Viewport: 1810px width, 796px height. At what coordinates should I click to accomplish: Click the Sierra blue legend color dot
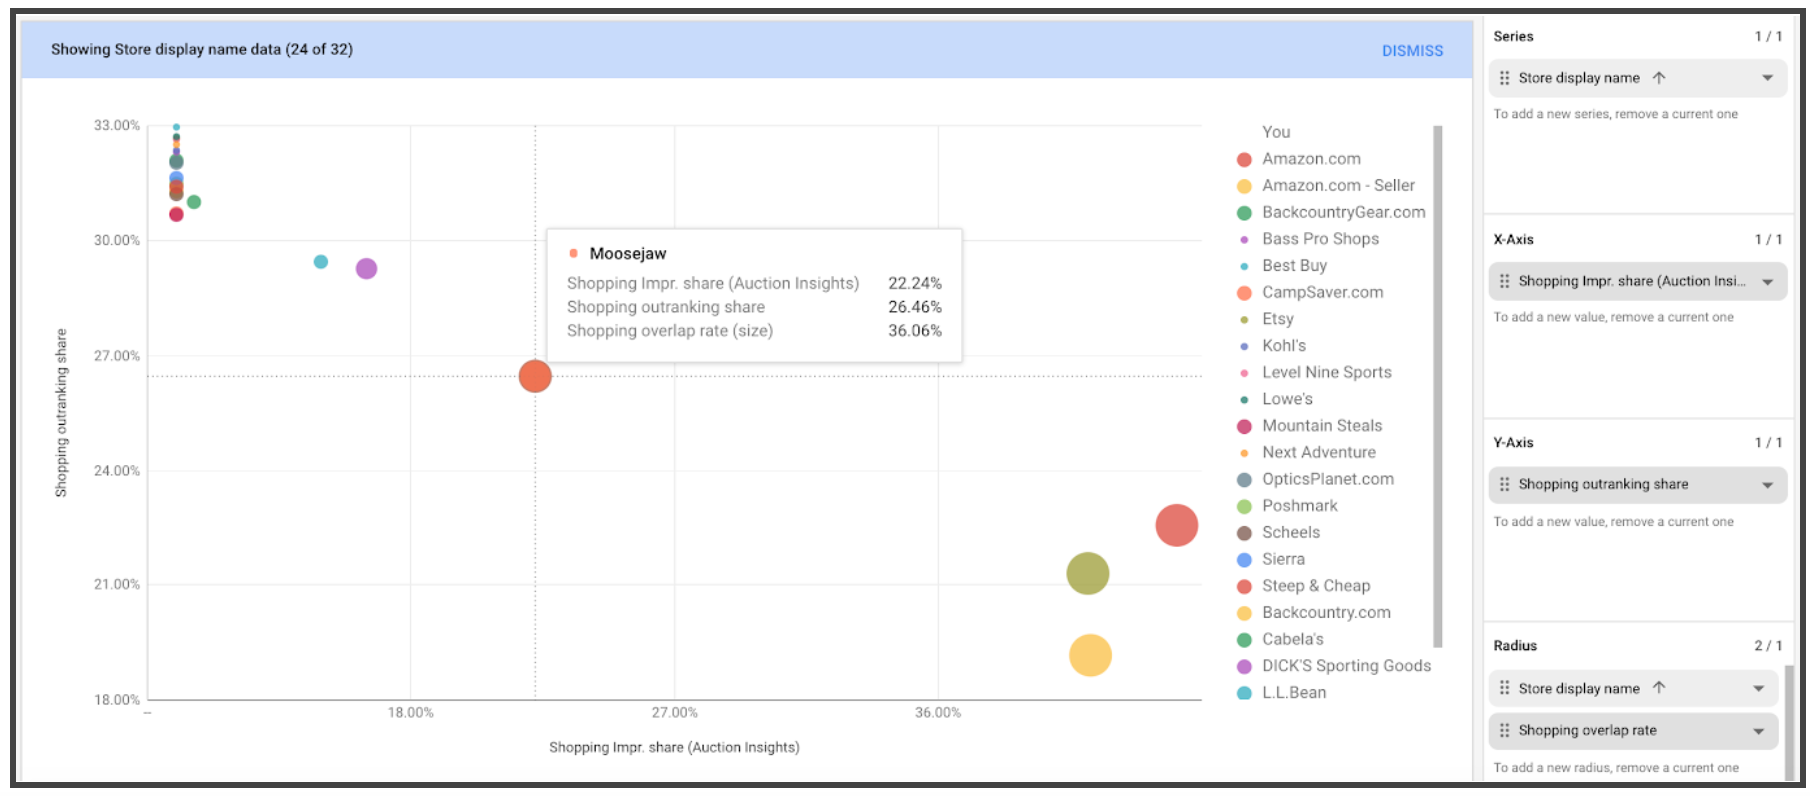click(1245, 560)
